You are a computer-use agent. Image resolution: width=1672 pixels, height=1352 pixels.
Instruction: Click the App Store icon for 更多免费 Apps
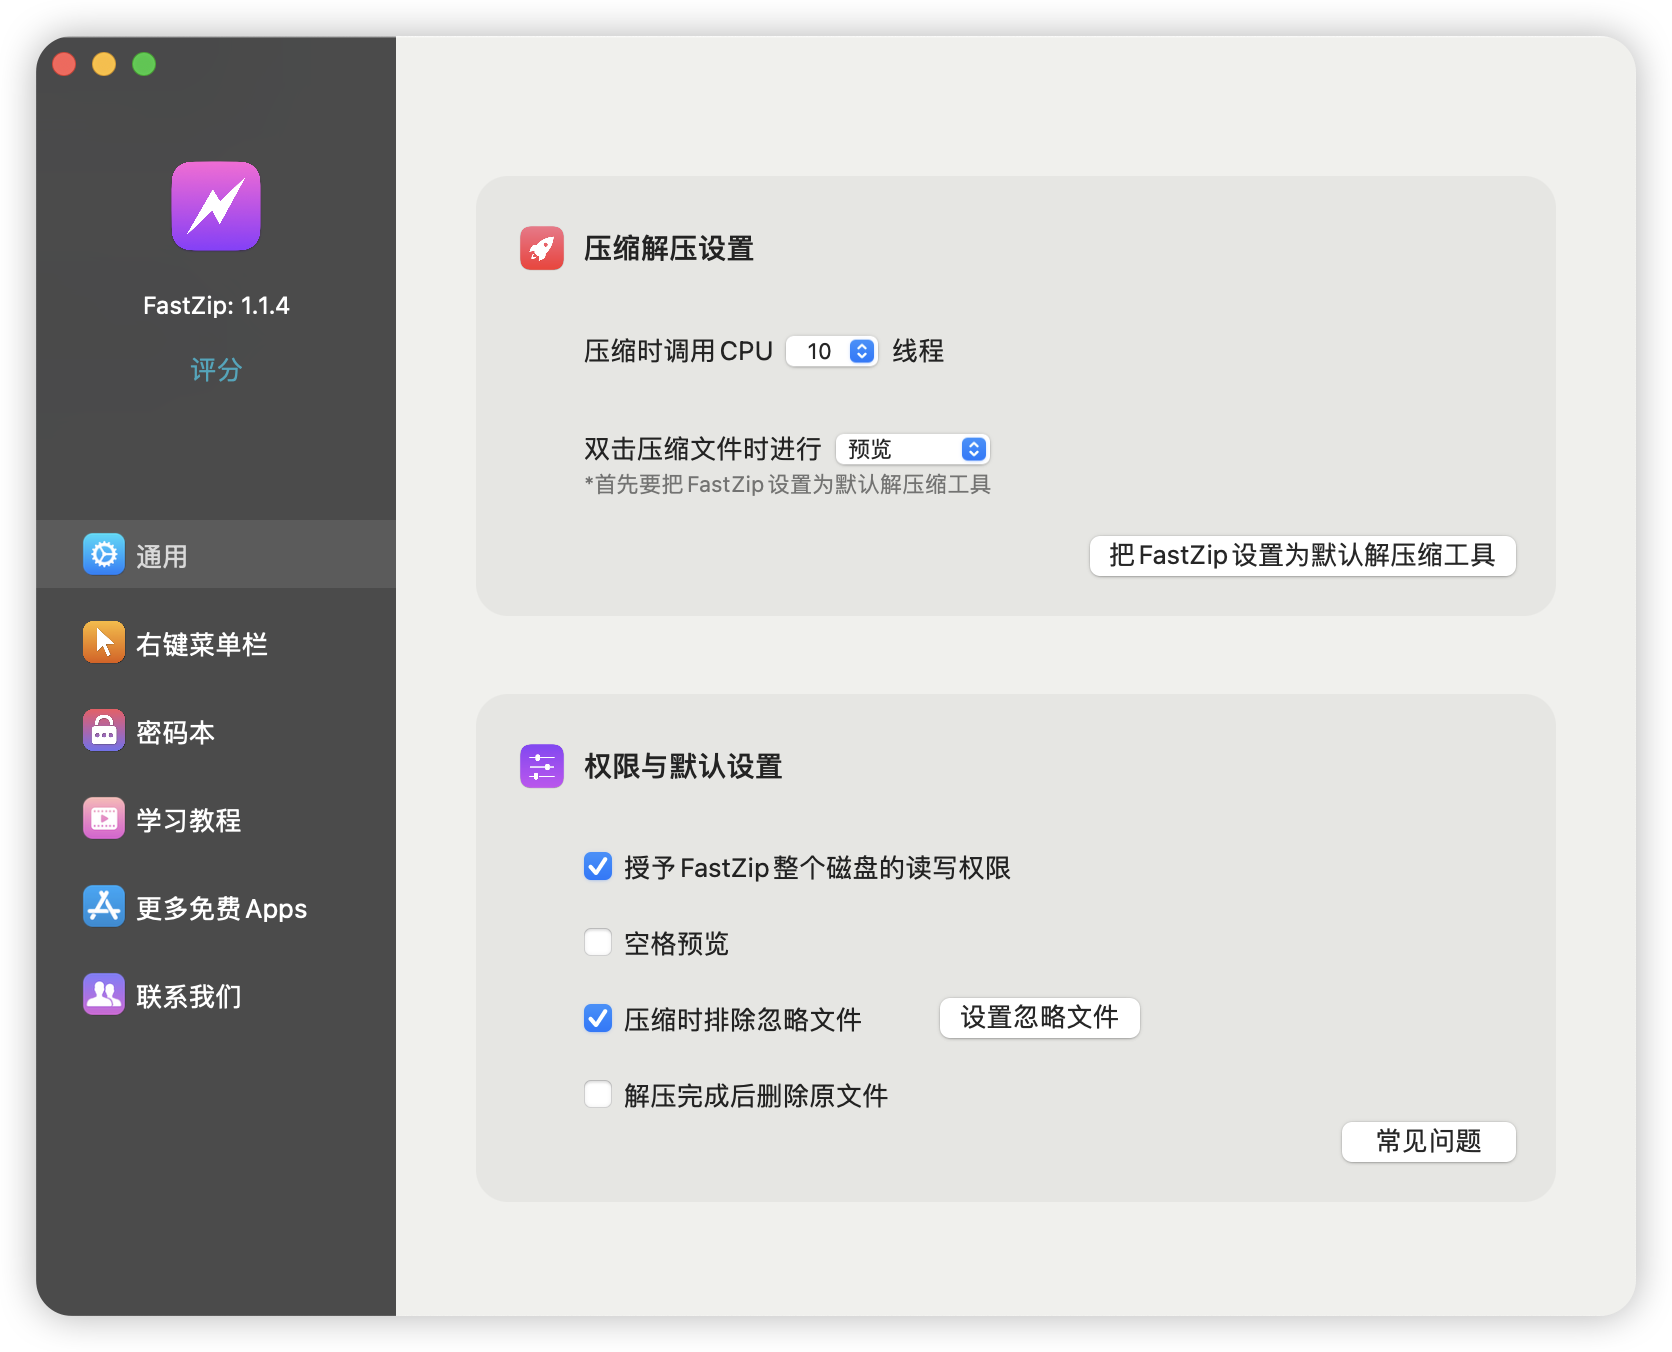(104, 906)
